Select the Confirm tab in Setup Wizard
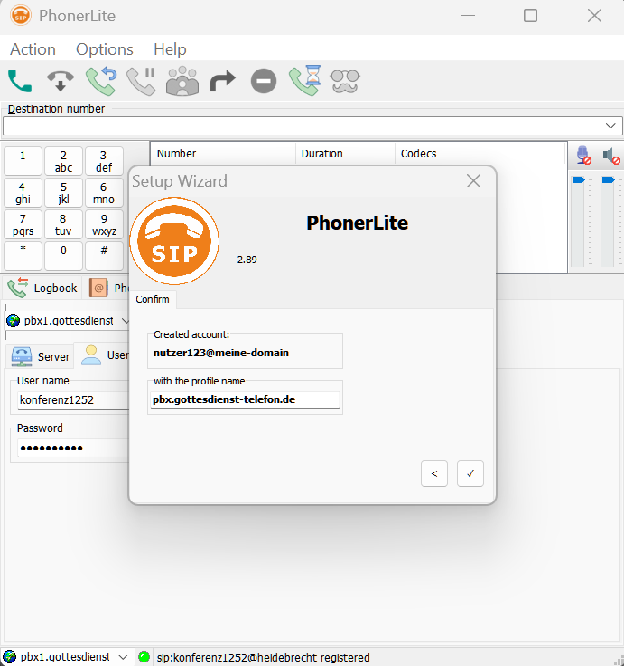 point(152,299)
